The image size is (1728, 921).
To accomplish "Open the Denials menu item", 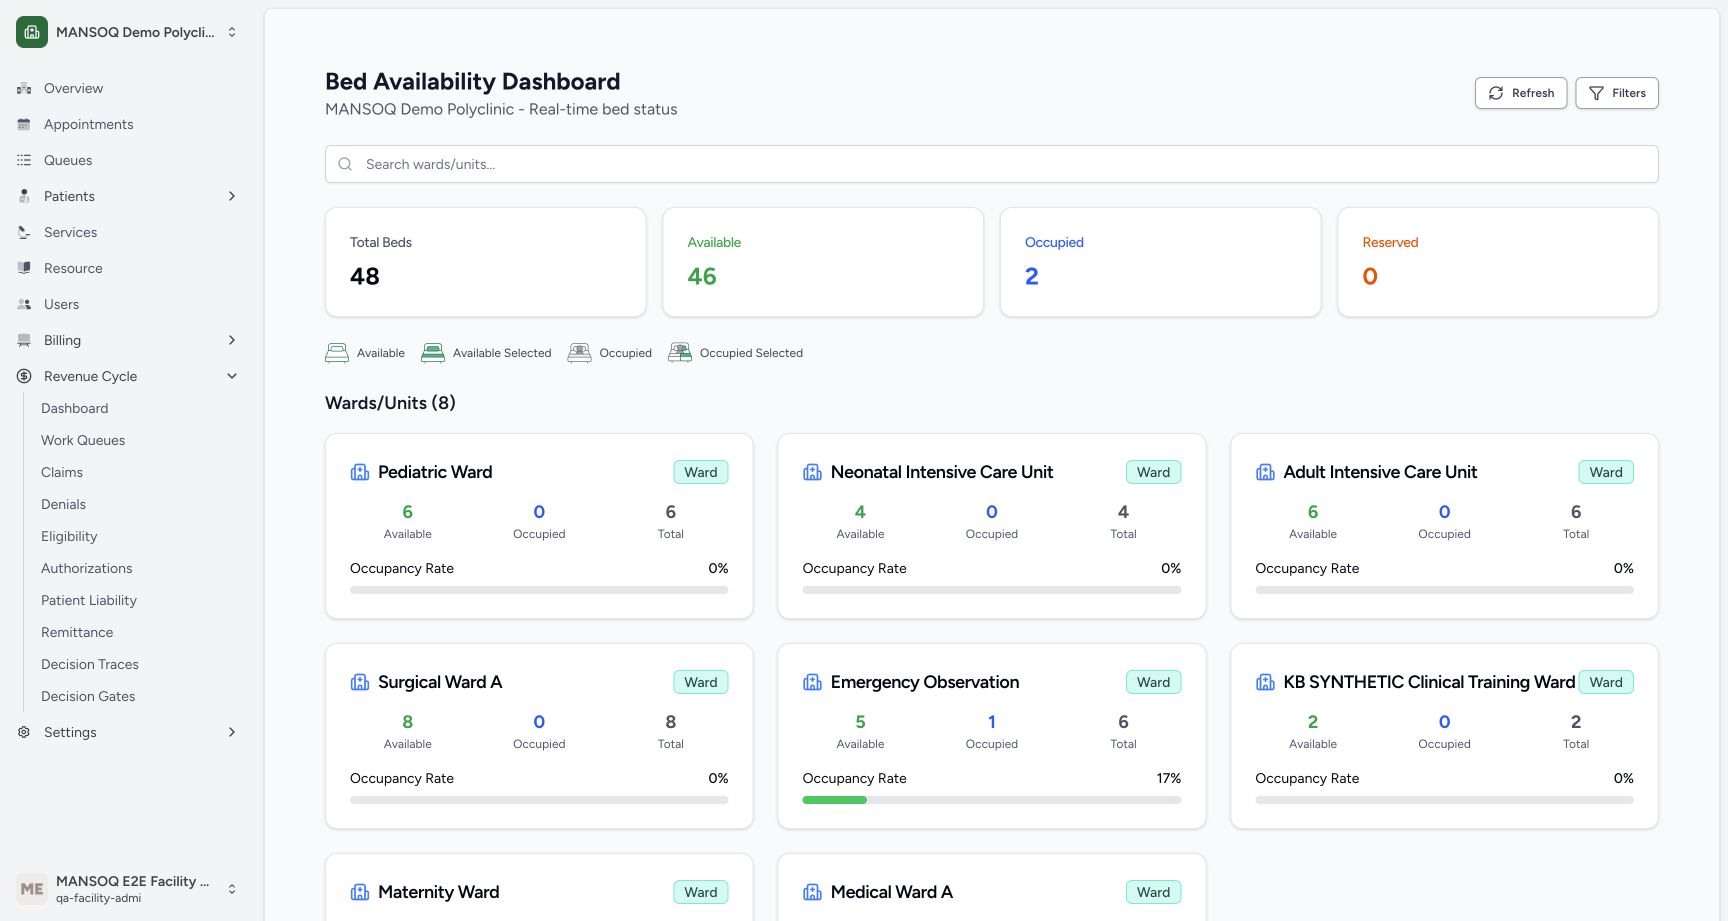I will click(x=63, y=504).
